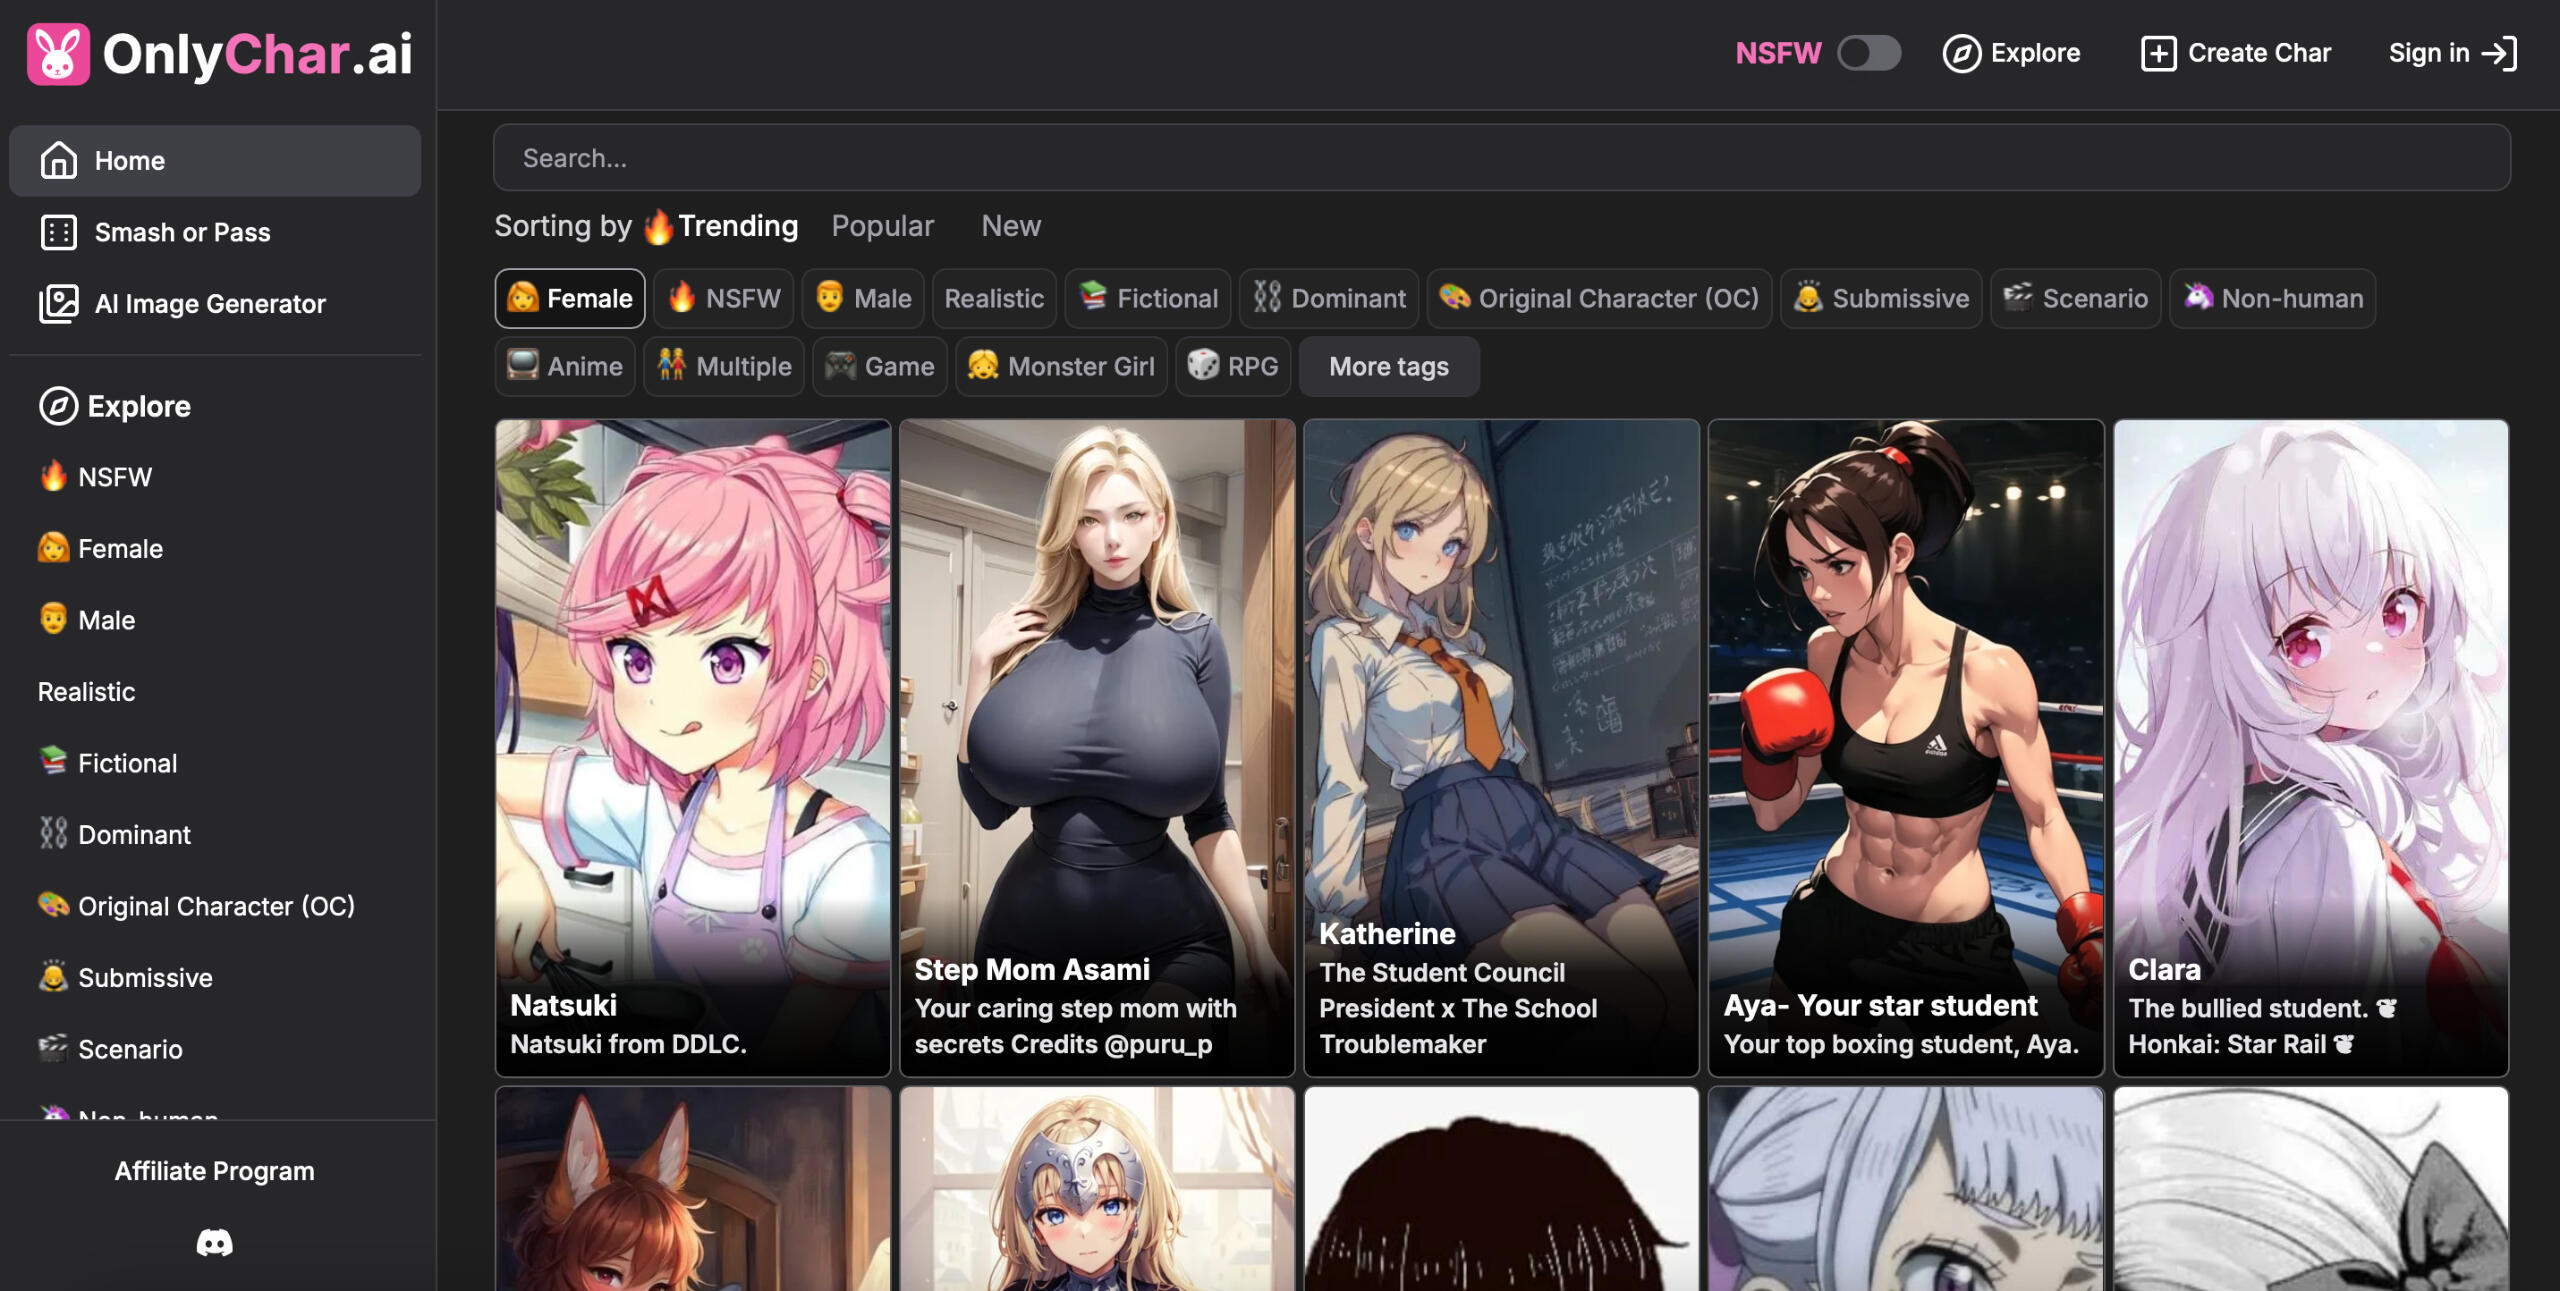Open Explore from the top header
This screenshot has height=1291, width=2560.
point(2011,53)
